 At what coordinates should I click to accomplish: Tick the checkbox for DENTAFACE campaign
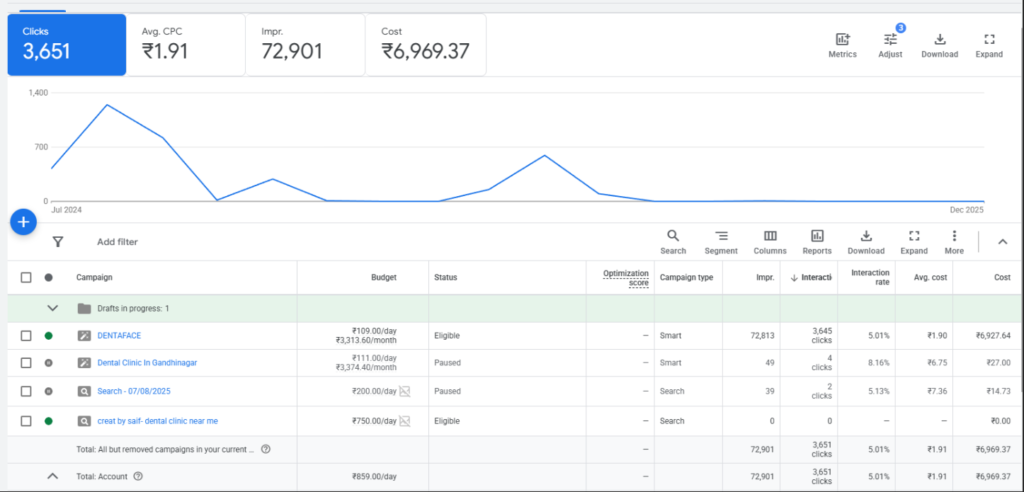tap(26, 335)
